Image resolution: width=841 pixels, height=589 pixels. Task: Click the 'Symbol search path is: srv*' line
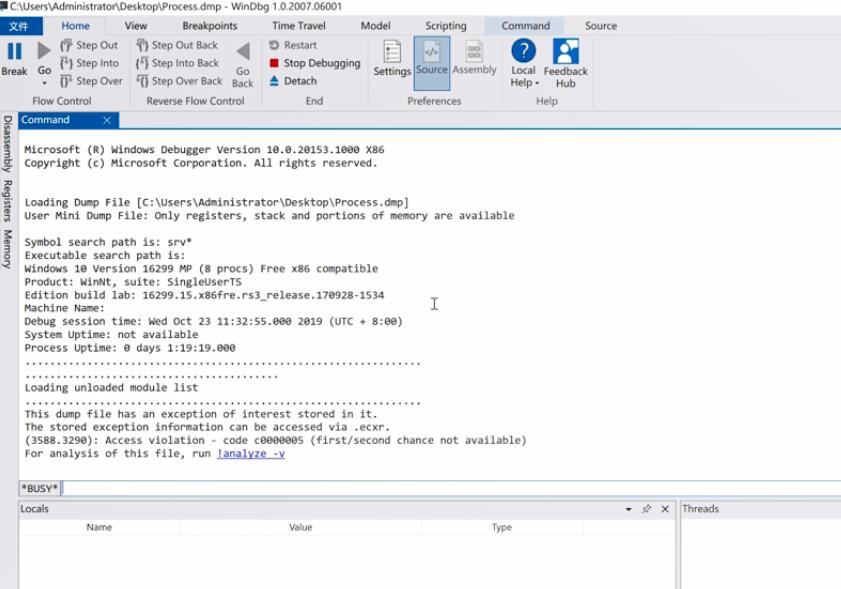click(x=108, y=242)
